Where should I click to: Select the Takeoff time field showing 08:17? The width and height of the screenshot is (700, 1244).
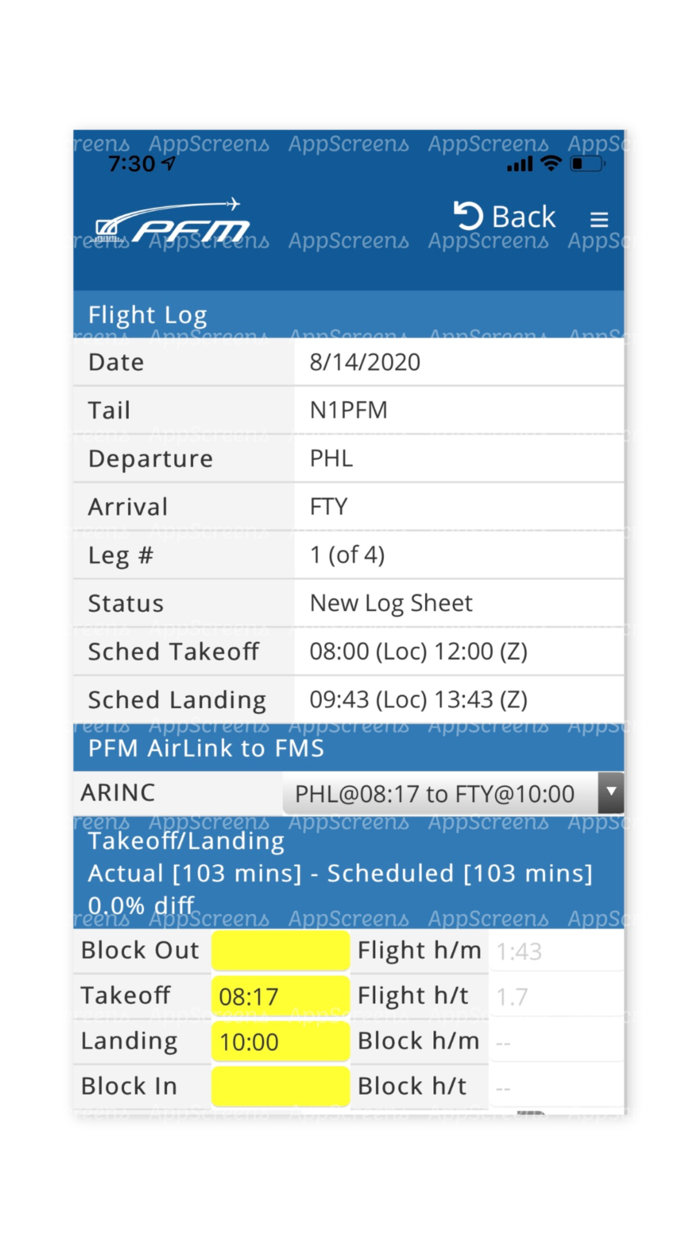point(280,996)
